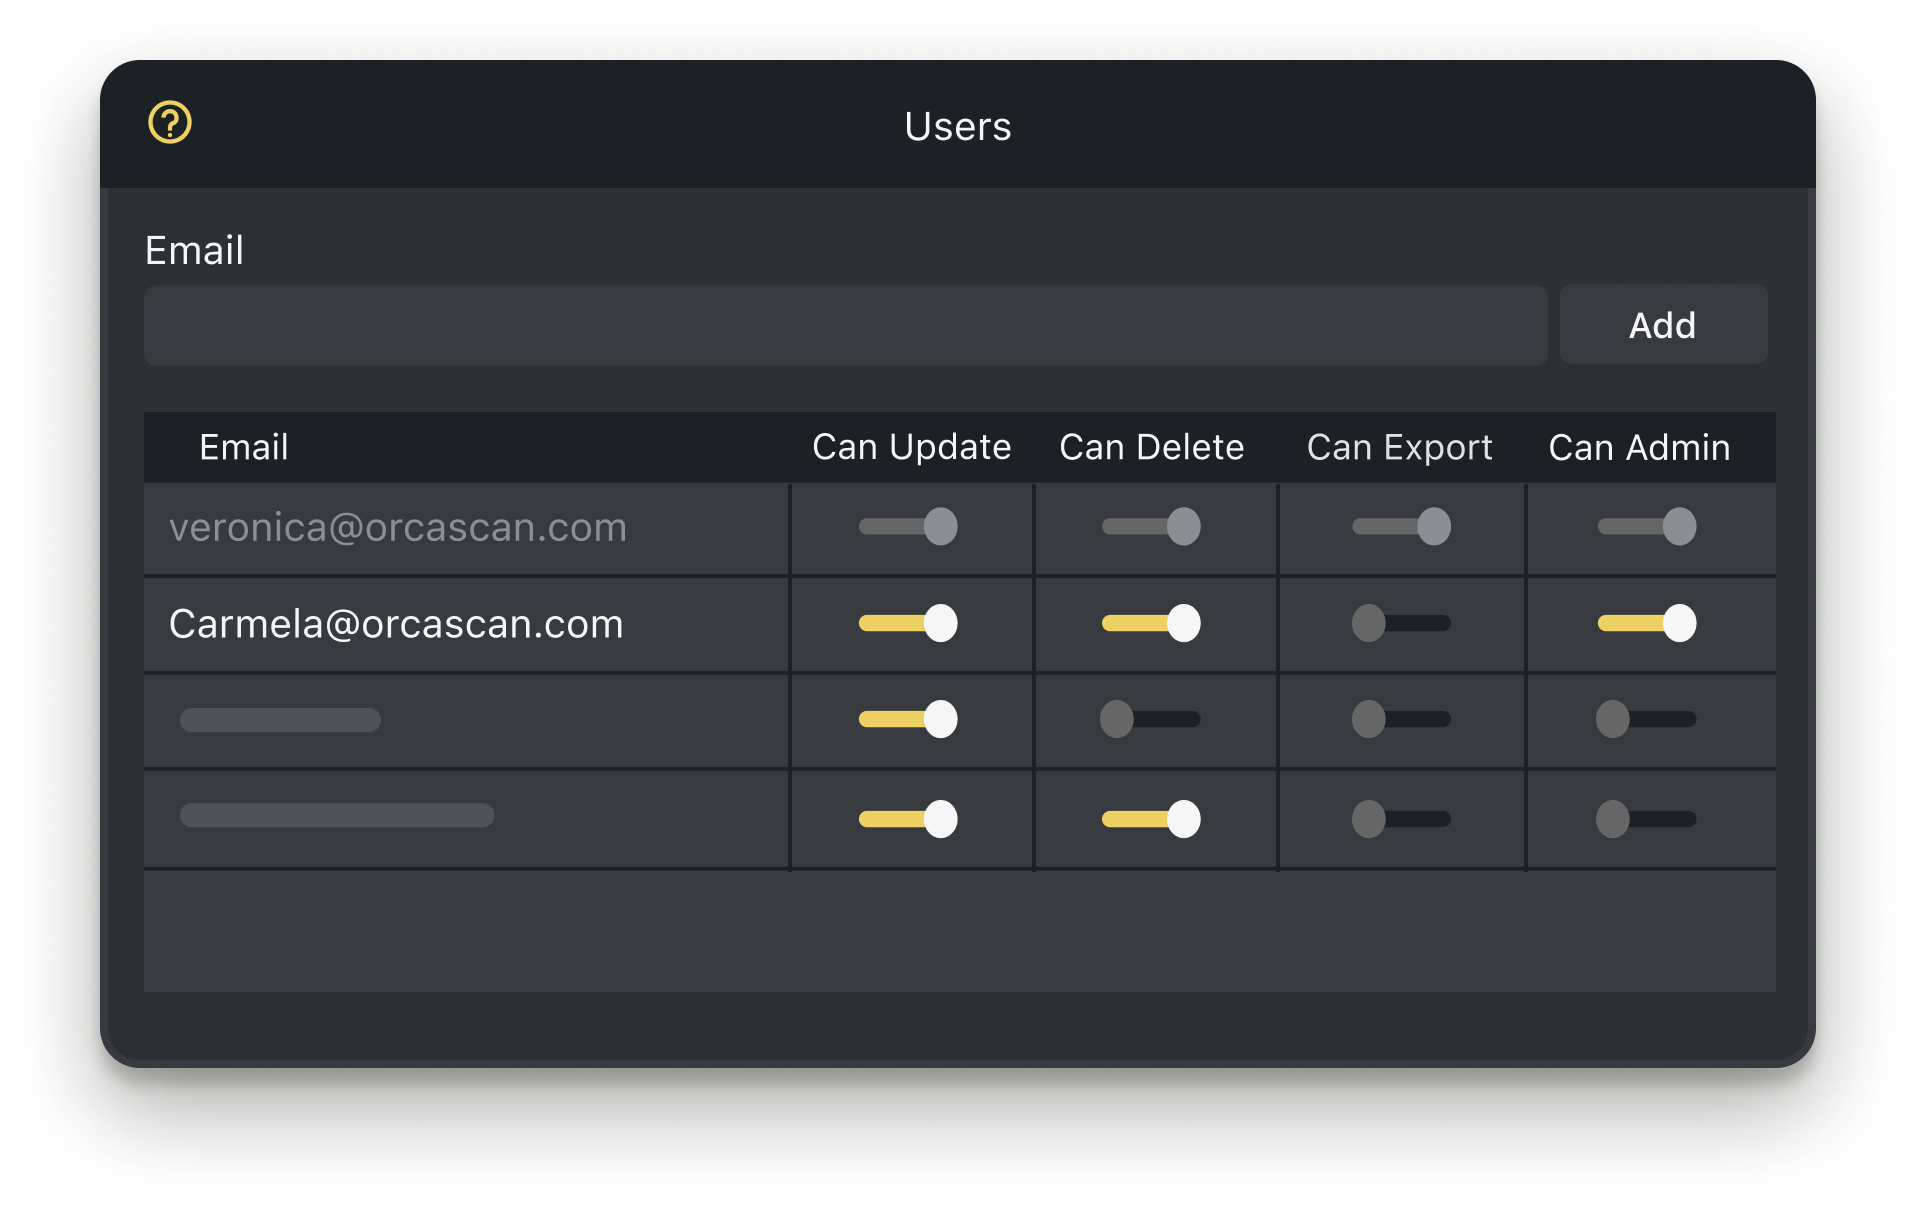Enable Can Delete in the third user row
This screenshot has width=1916, height=1208.
click(x=1150, y=719)
